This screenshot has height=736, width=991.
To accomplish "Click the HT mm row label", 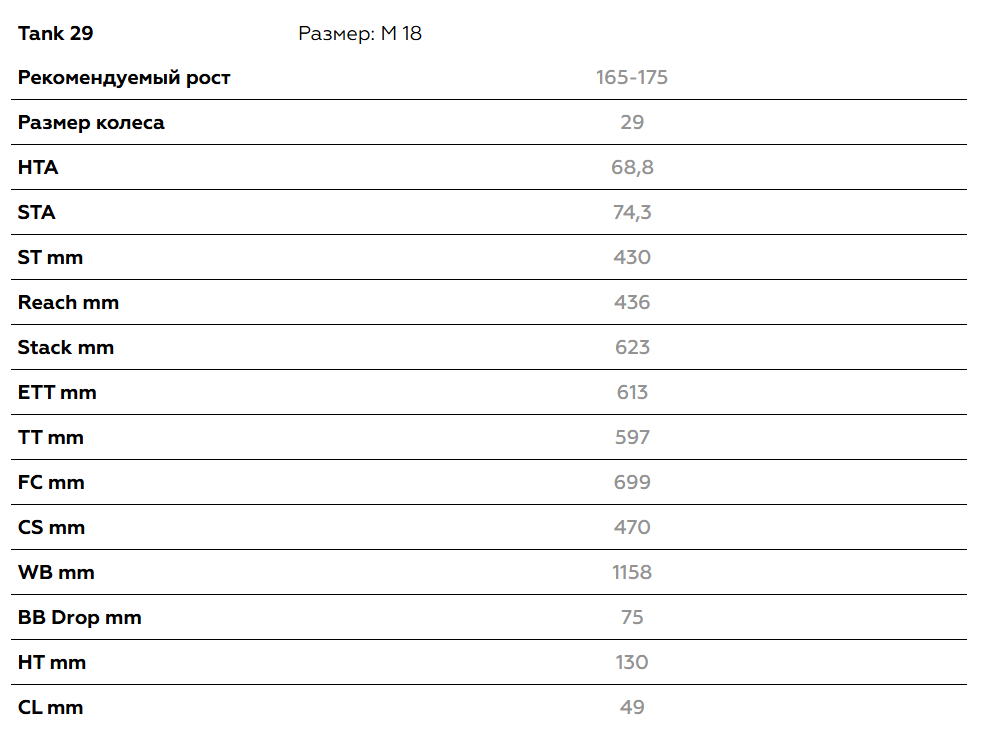I will (x=52, y=662).
